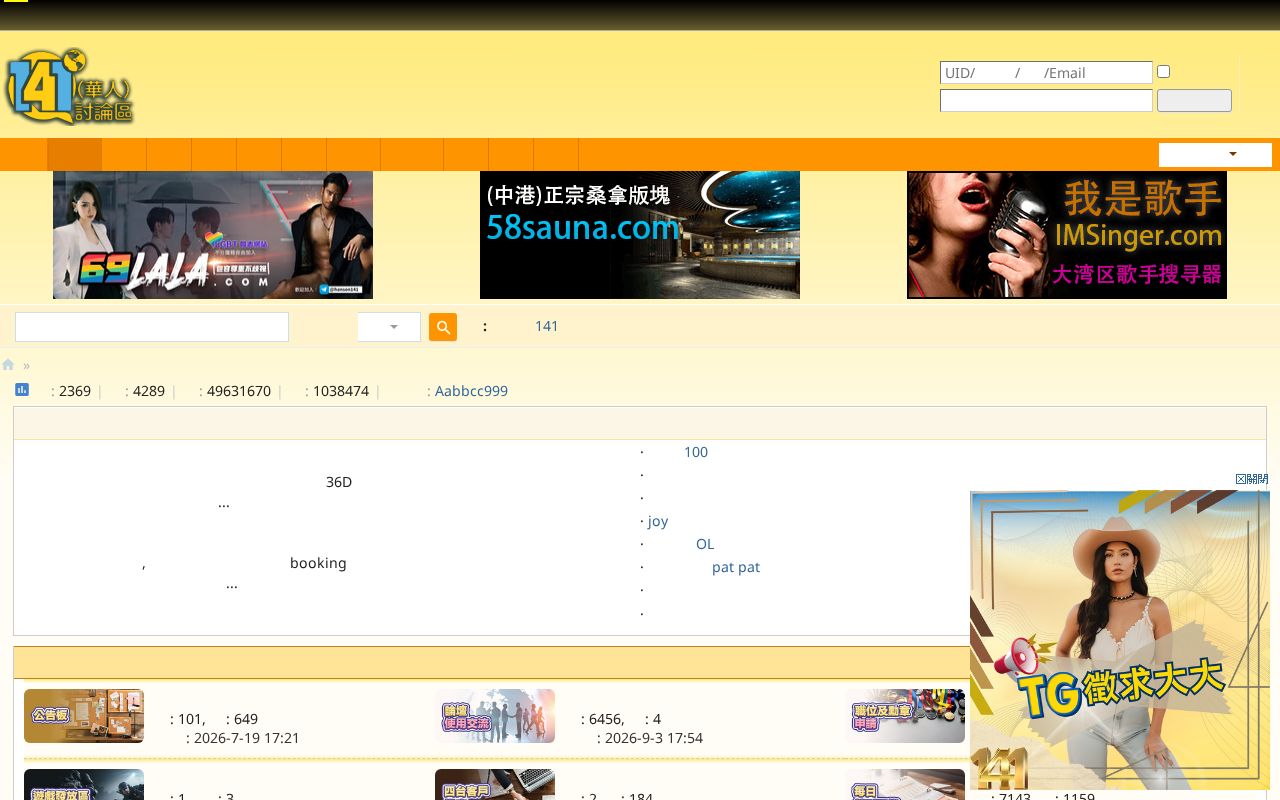The width and height of the screenshot is (1280, 800).
Task: Click the 141 forum logo
Action: (69, 86)
